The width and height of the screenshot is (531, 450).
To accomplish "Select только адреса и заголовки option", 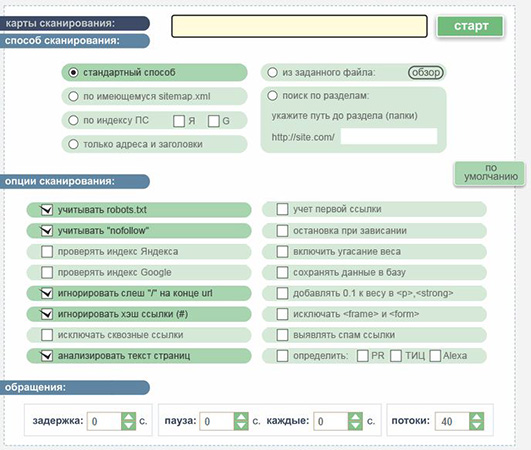I will (x=73, y=144).
